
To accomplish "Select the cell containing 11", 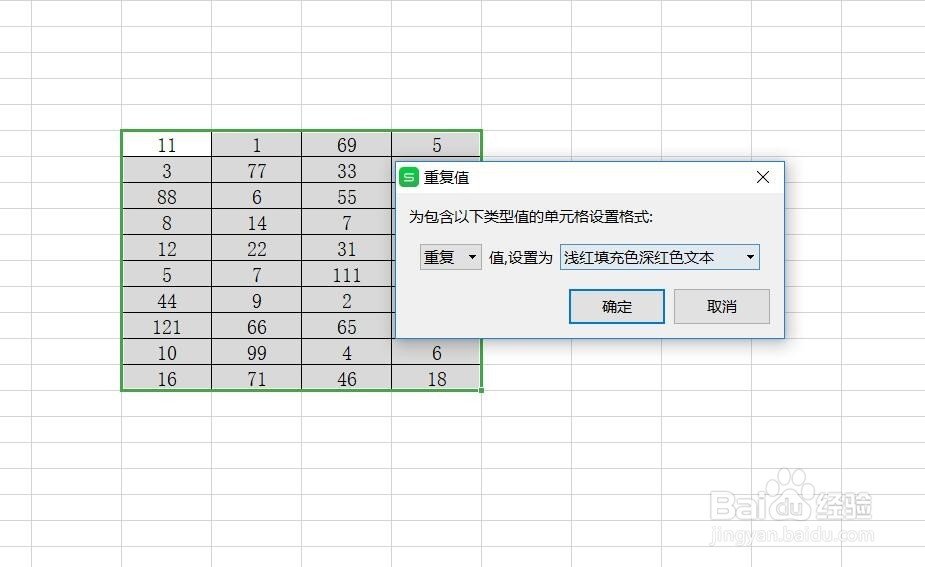I will pos(167,144).
